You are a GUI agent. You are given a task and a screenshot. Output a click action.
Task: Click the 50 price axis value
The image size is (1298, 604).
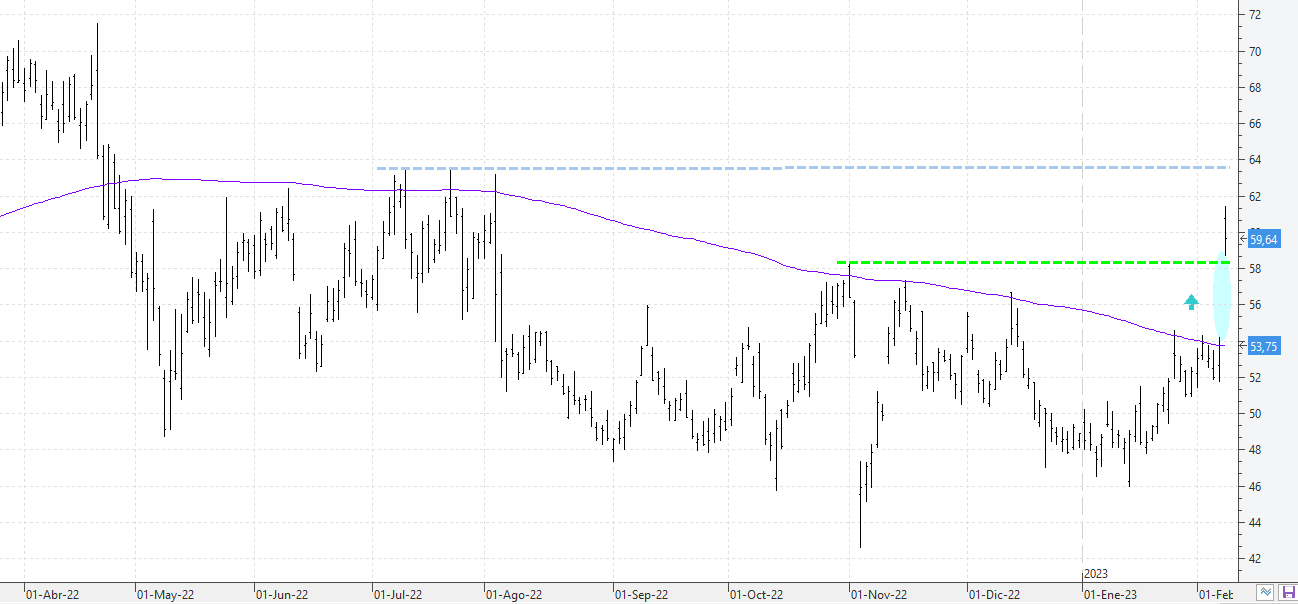pyautogui.click(x=1254, y=414)
